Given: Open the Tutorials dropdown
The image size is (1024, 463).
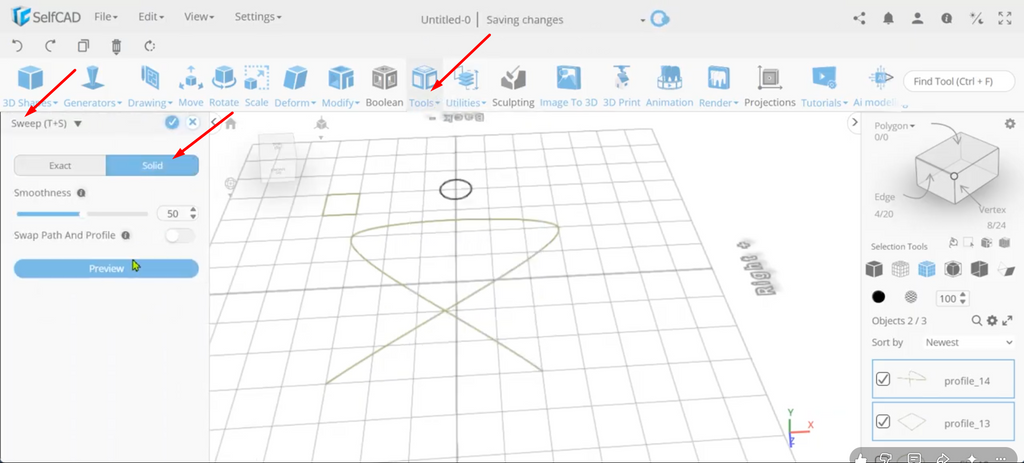Looking at the screenshot, I should point(825,85).
